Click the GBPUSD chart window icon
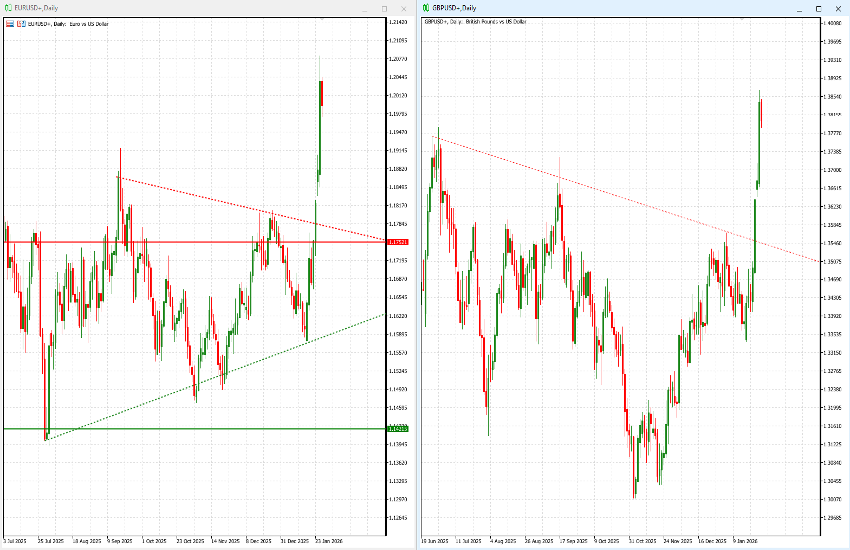The height and width of the screenshot is (550, 850). 424,8
